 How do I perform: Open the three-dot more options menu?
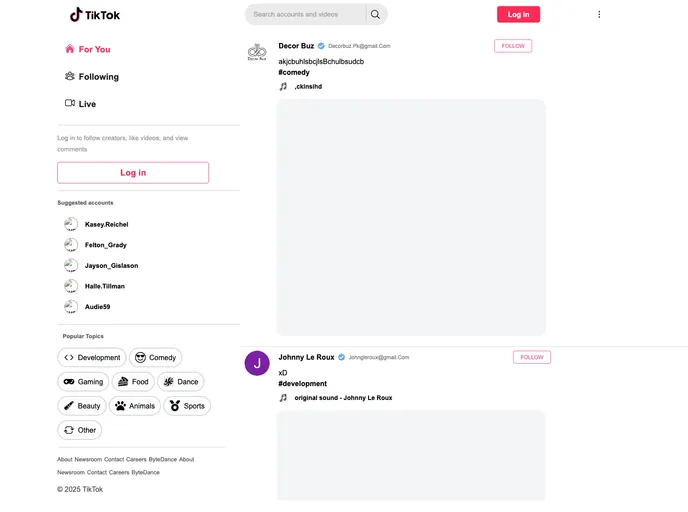pos(599,14)
